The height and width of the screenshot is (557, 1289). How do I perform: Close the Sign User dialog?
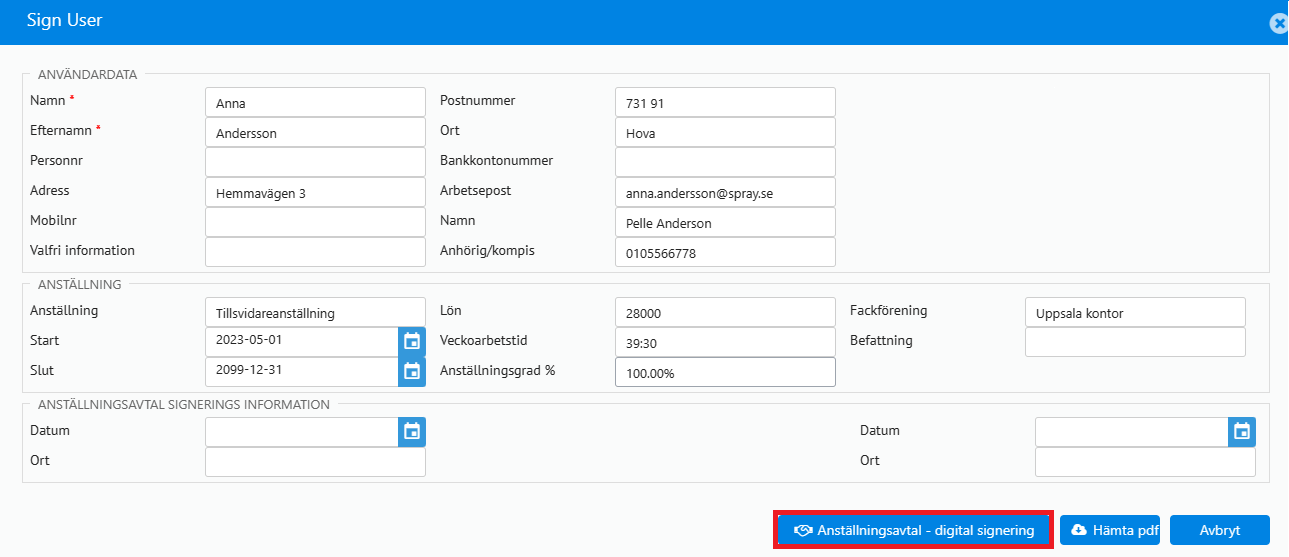click(x=1278, y=24)
